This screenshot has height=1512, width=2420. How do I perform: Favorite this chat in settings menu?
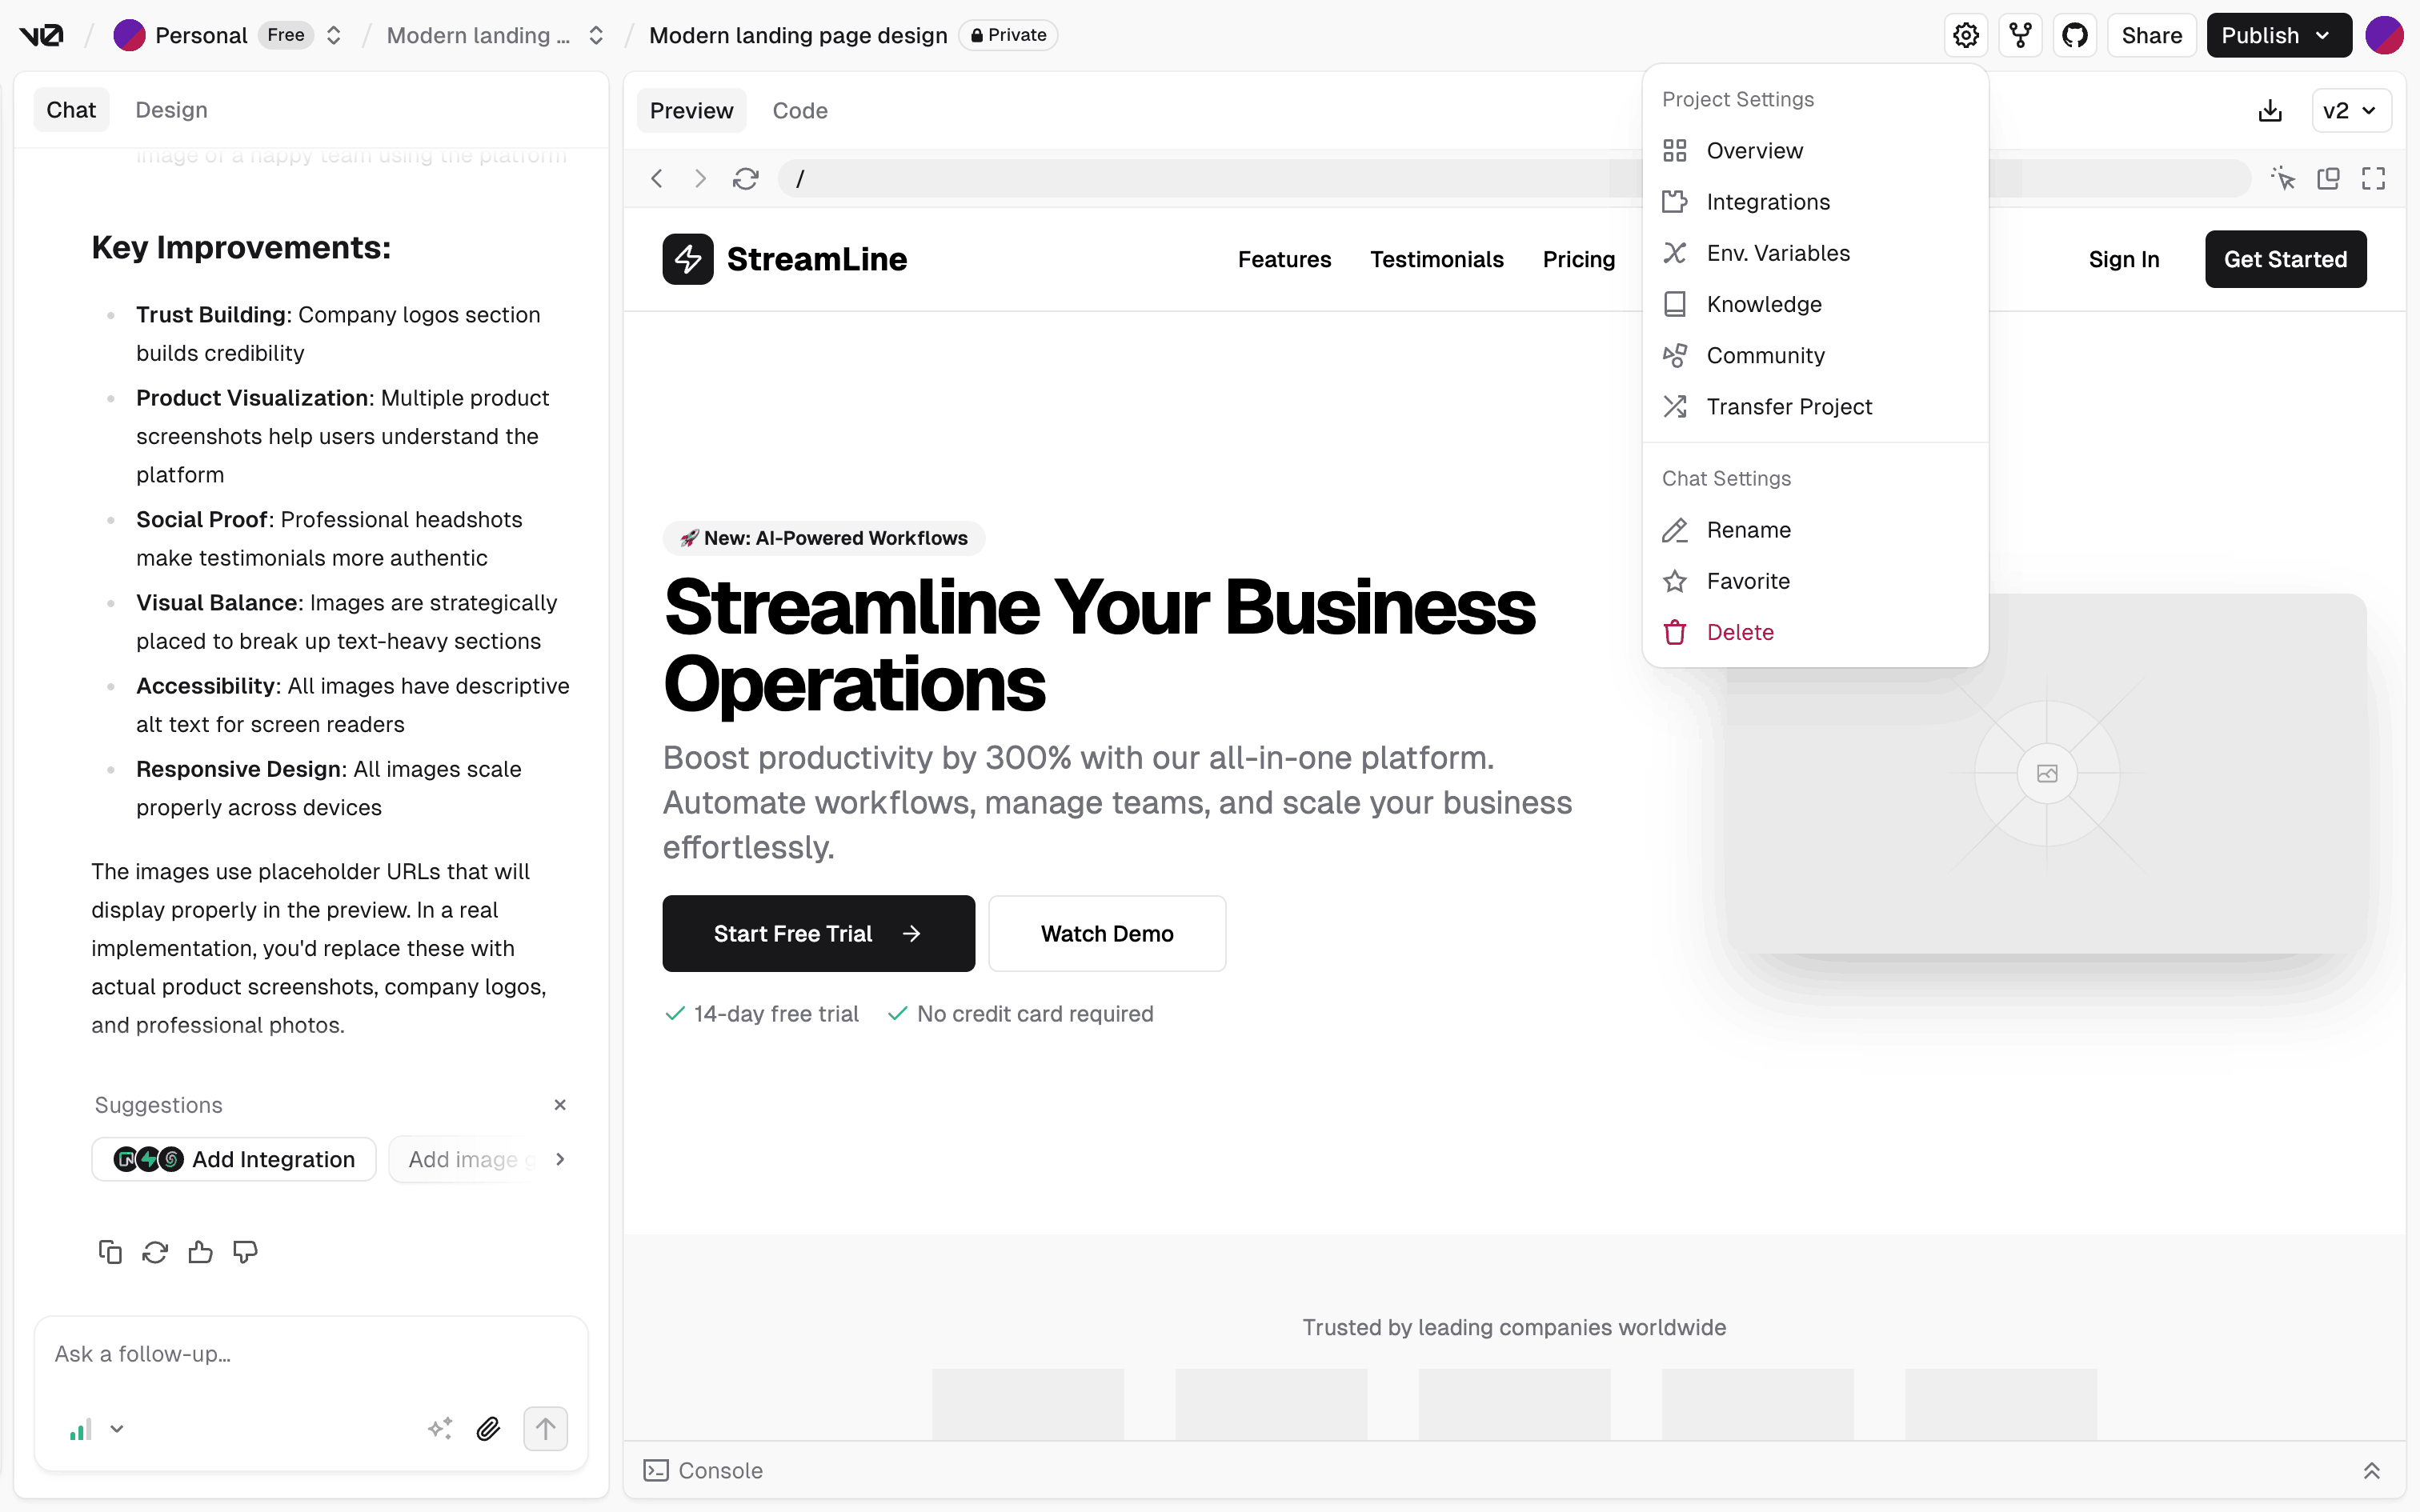1747,581
